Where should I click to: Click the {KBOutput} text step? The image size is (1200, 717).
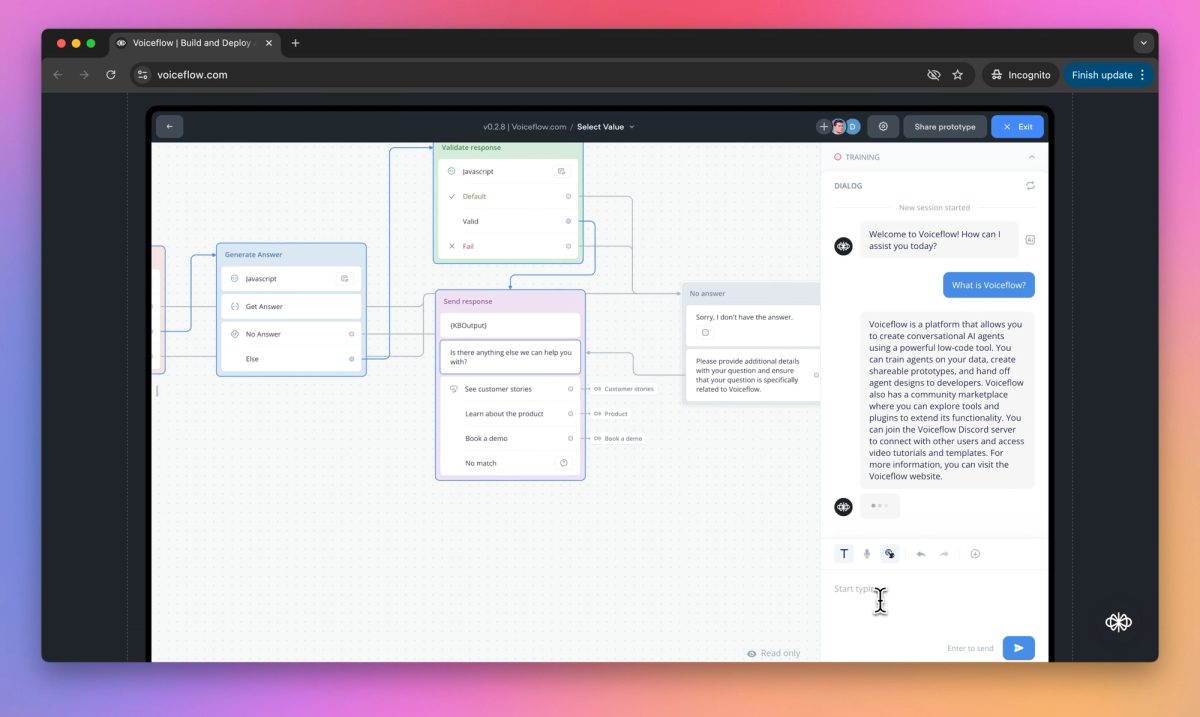point(510,325)
